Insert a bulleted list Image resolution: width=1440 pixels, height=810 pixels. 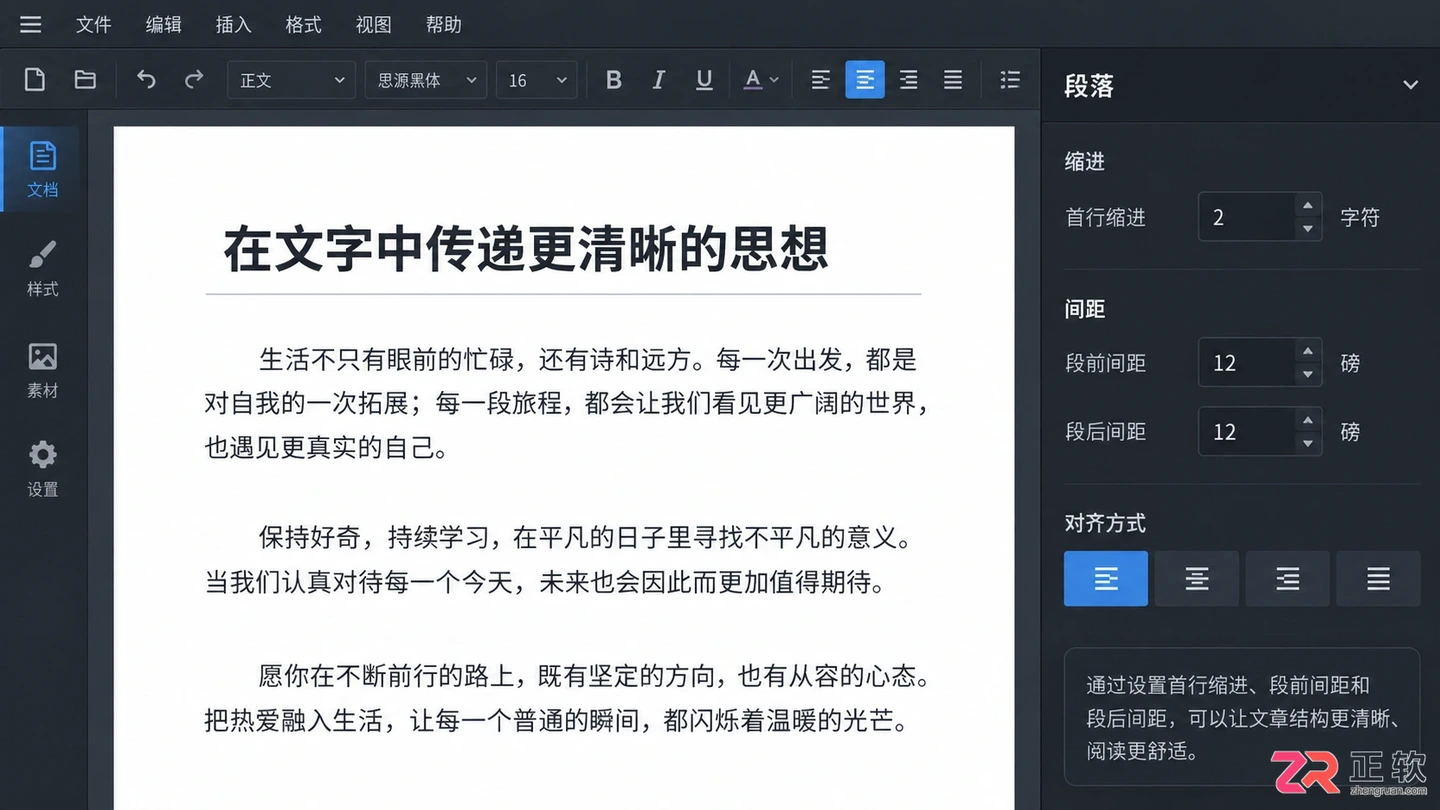point(1010,80)
